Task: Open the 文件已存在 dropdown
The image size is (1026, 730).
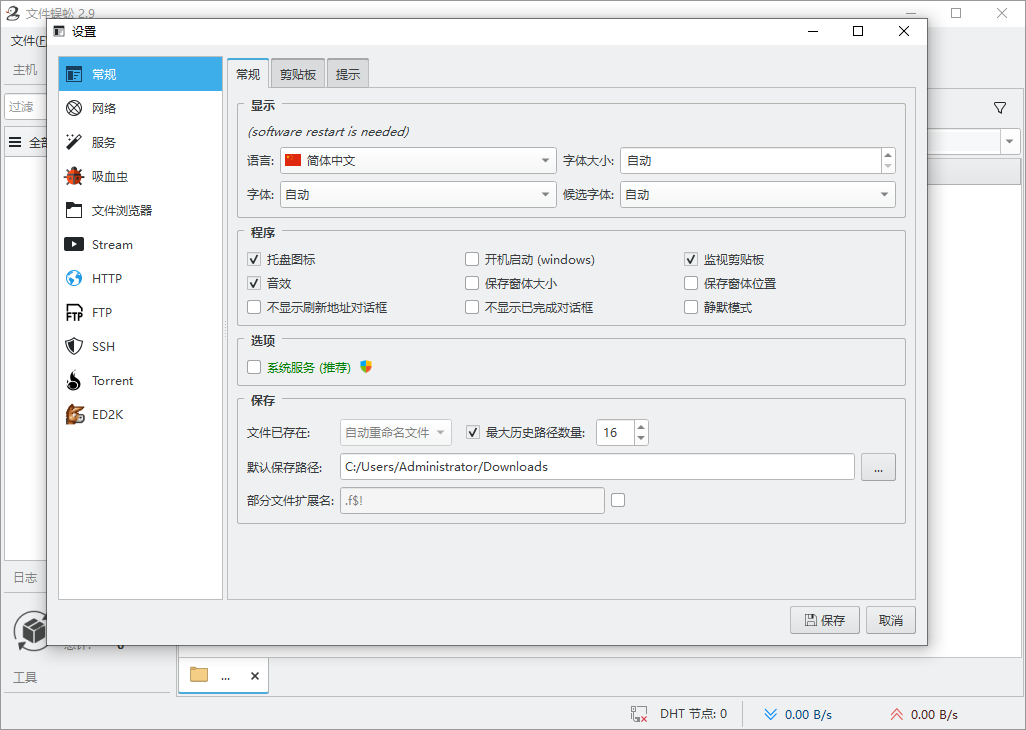Action: coord(396,432)
